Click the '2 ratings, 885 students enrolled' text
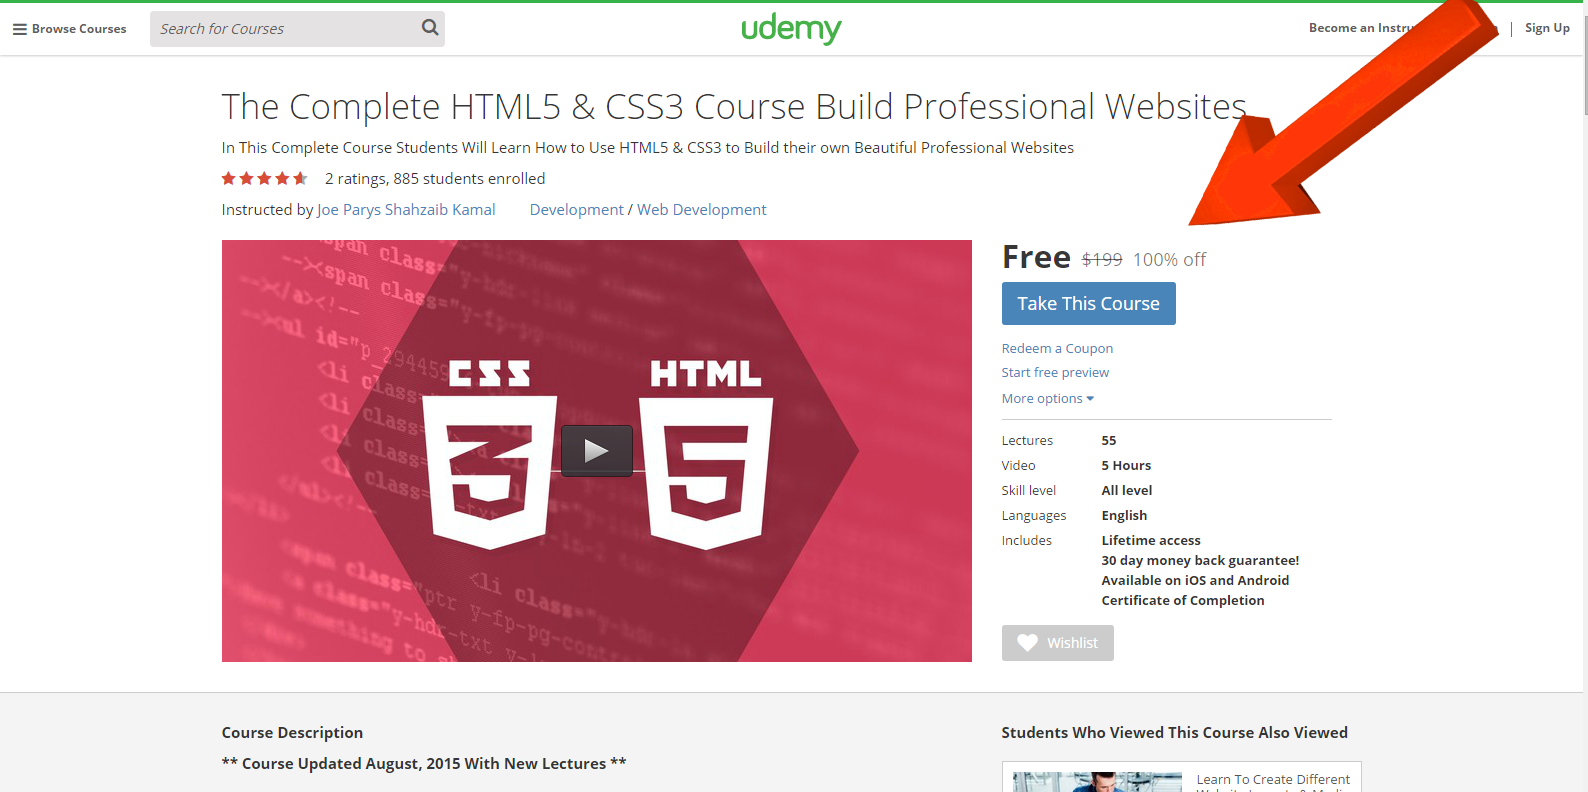 point(435,179)
